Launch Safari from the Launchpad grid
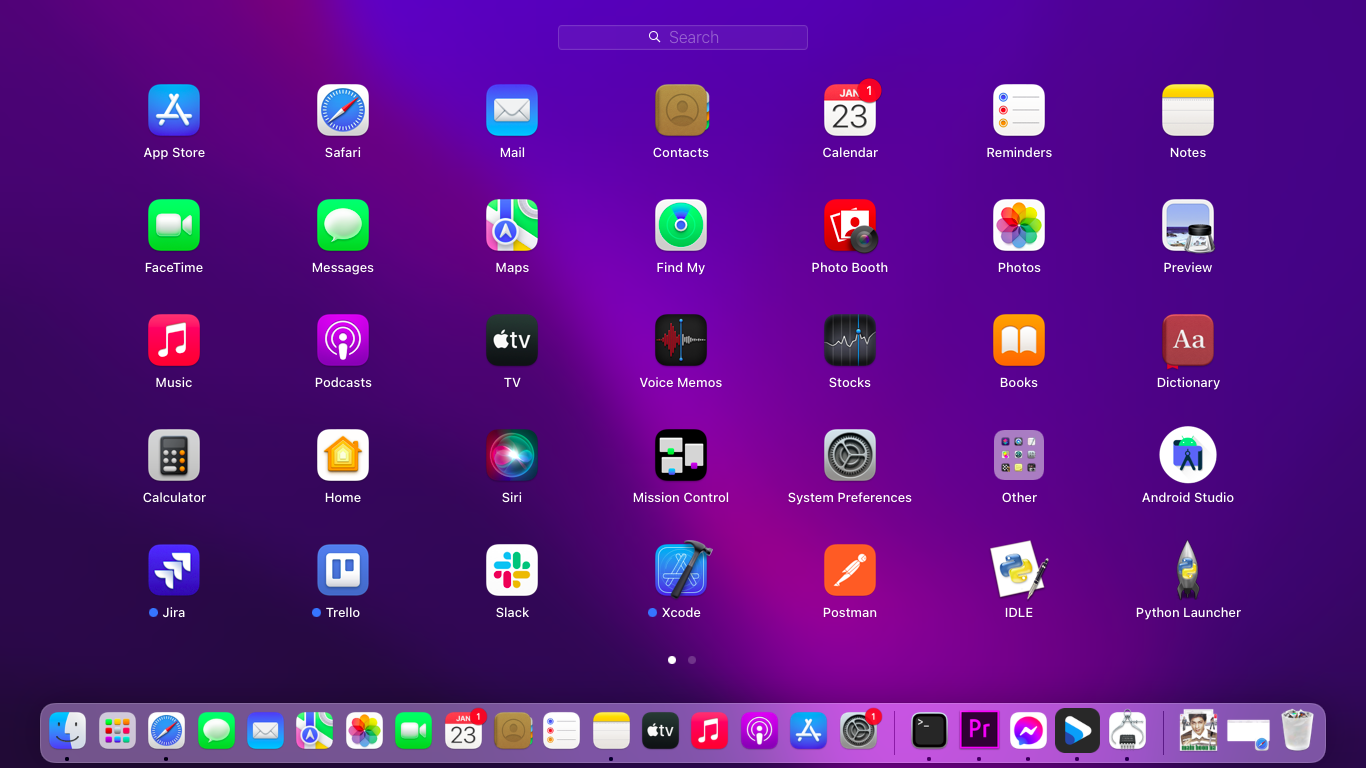 pos(343,110)
